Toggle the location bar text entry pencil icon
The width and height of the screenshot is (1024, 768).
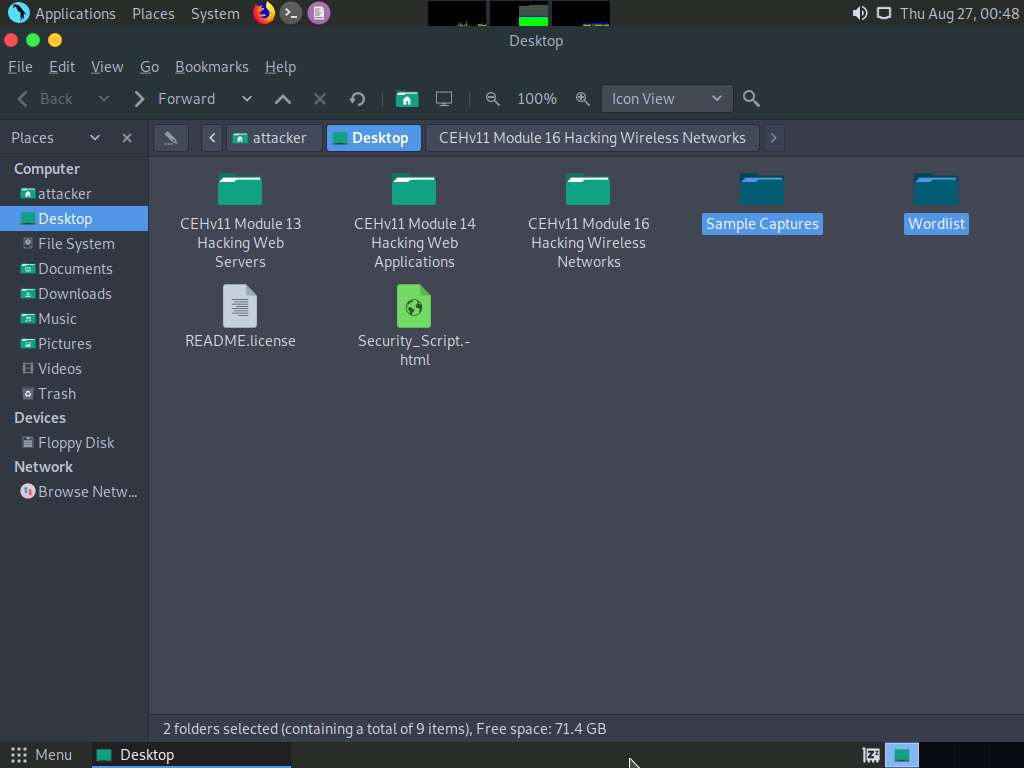(170, 137)
